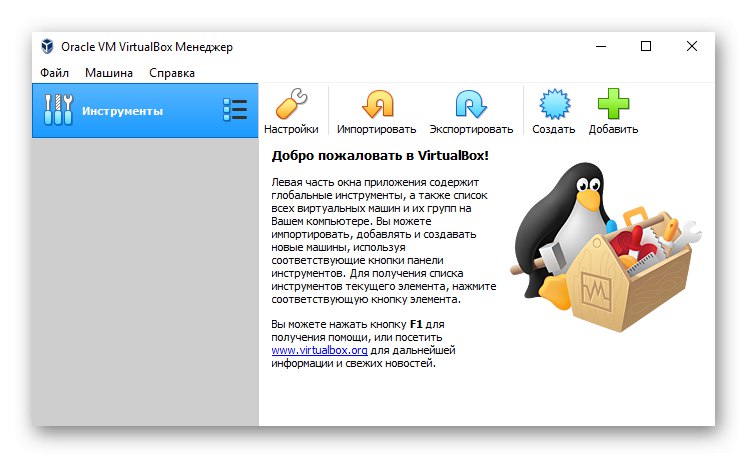Click the Экспортировать appliance arrow icon
The height and width of the screenshot is (458, 747).
coord(471,103)
